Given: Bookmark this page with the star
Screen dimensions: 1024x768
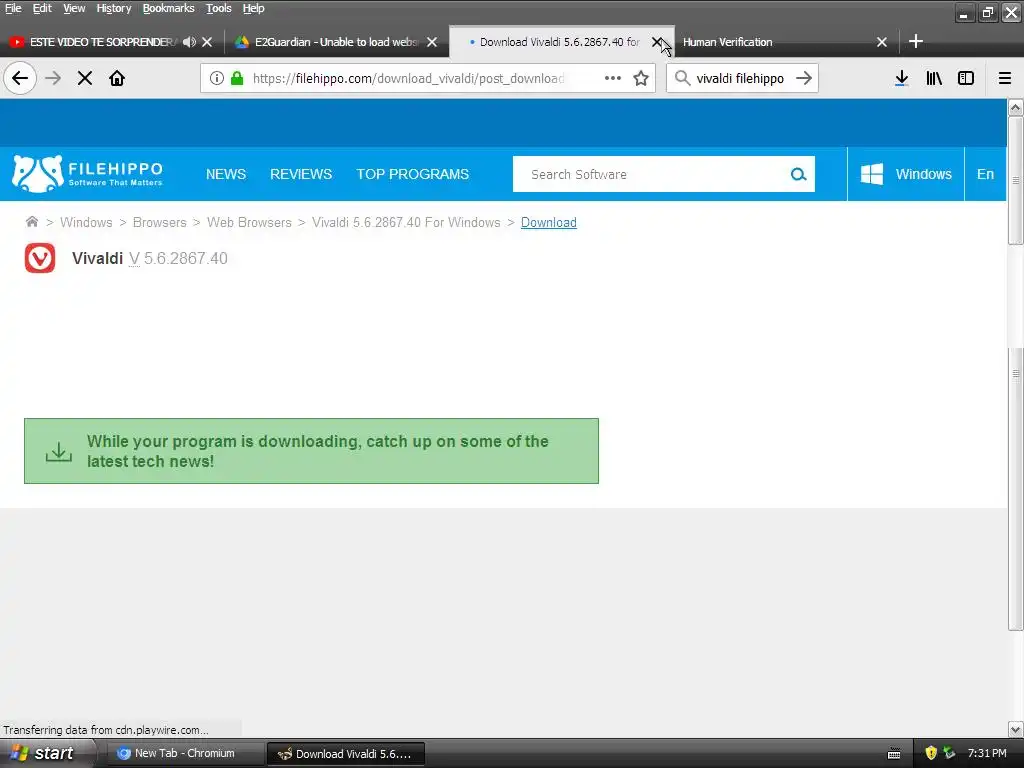Looking at the screenshot, I should point(641,78).
